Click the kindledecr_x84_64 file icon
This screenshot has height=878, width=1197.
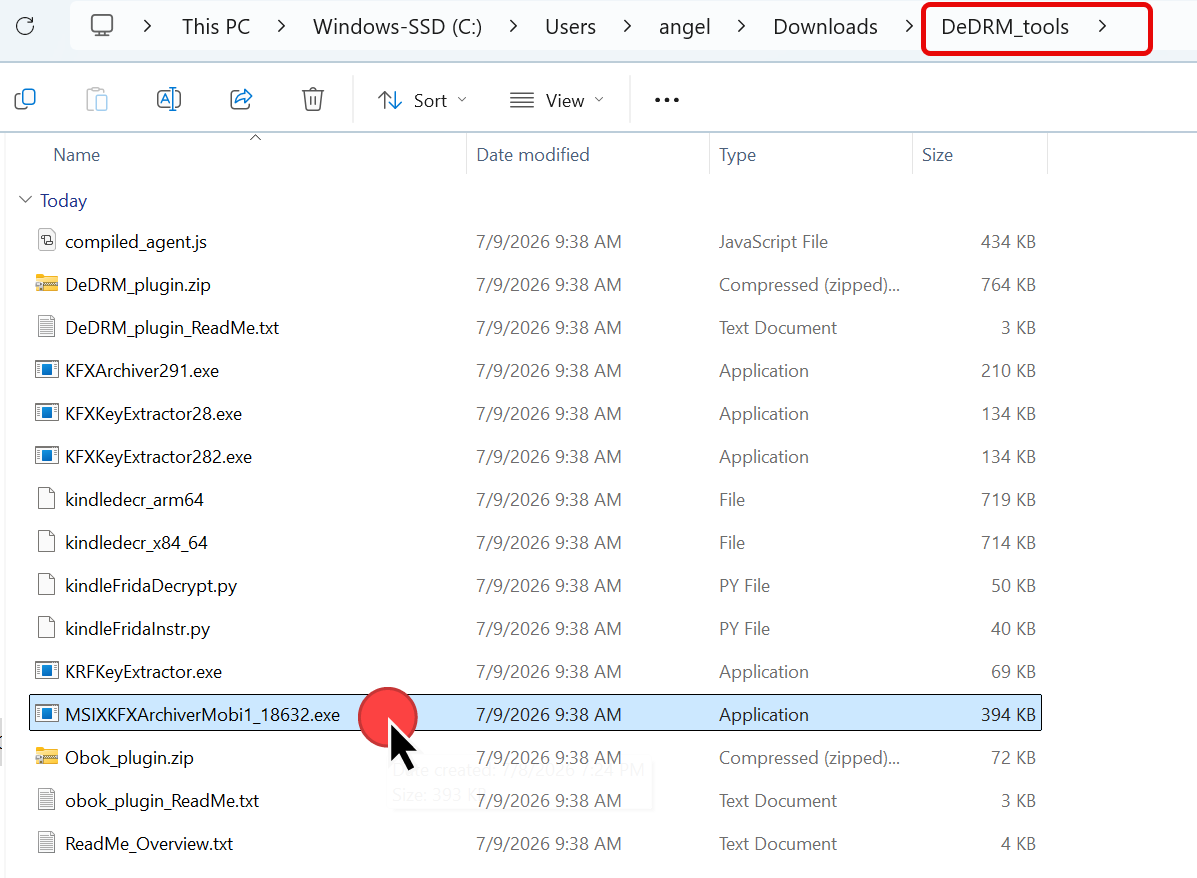click(x=47, y=542)
